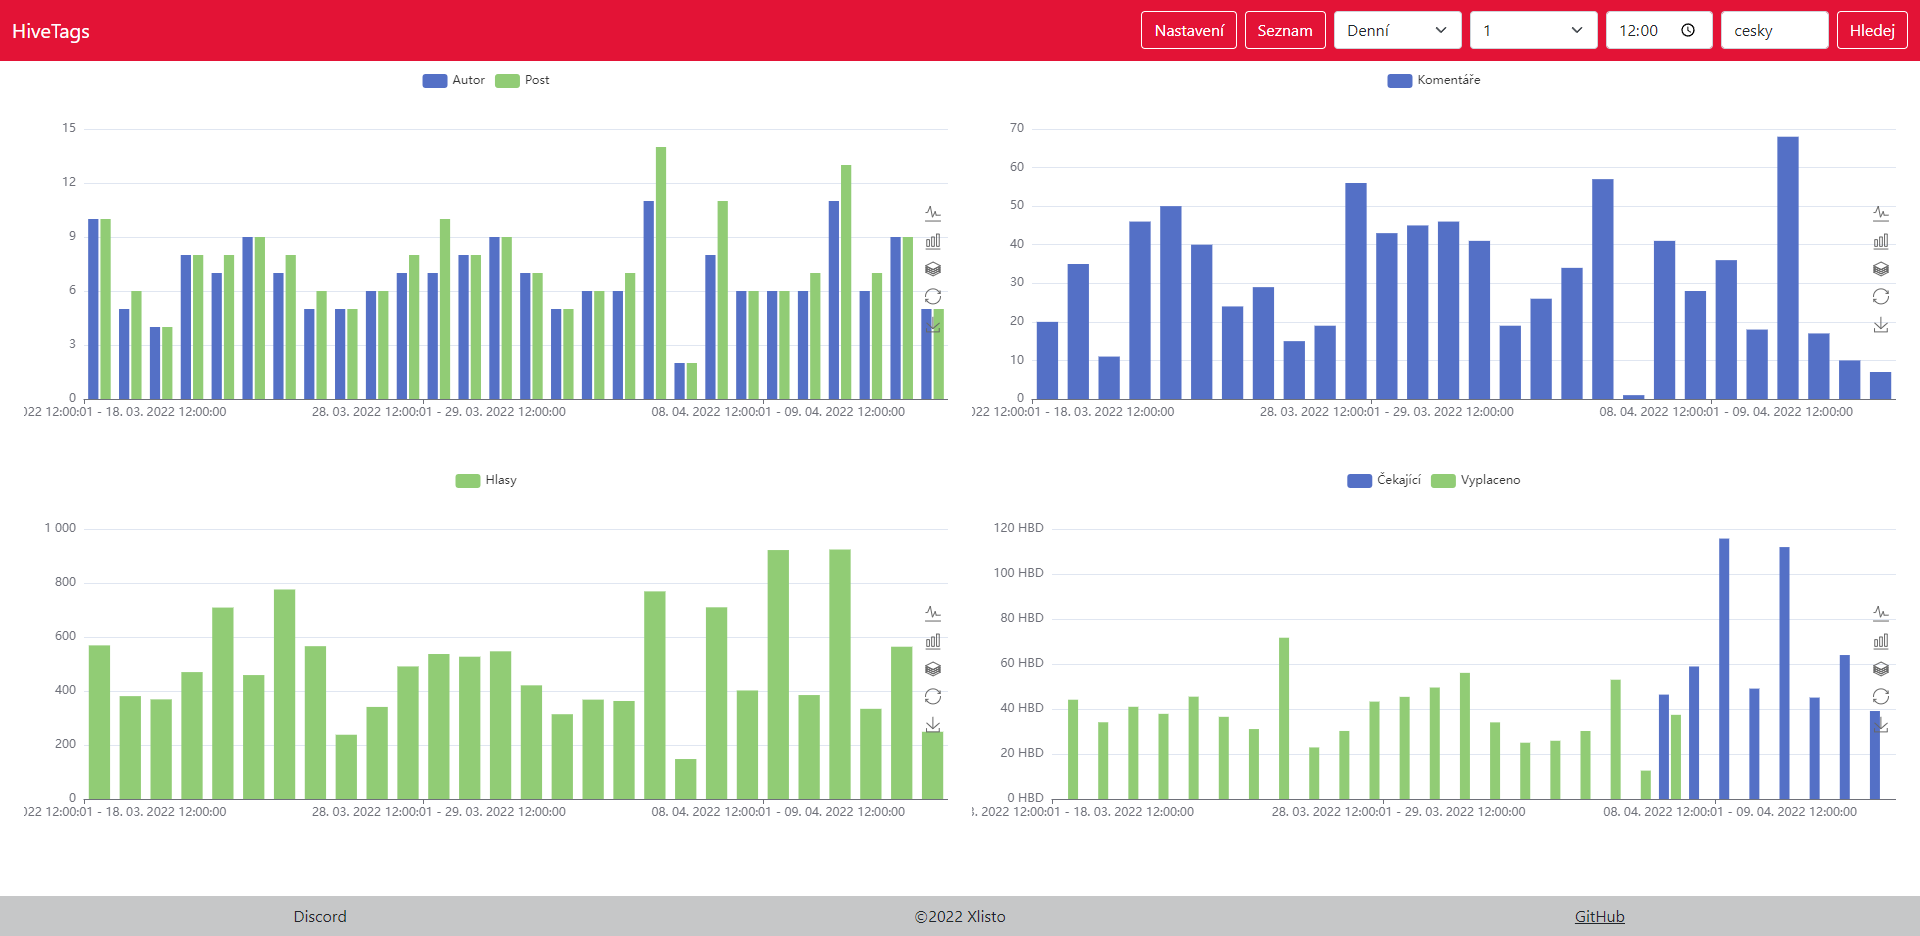The width and height of the screenshot is (1920, 936).
Task: Go to HiveTags home
Action: 51,31
